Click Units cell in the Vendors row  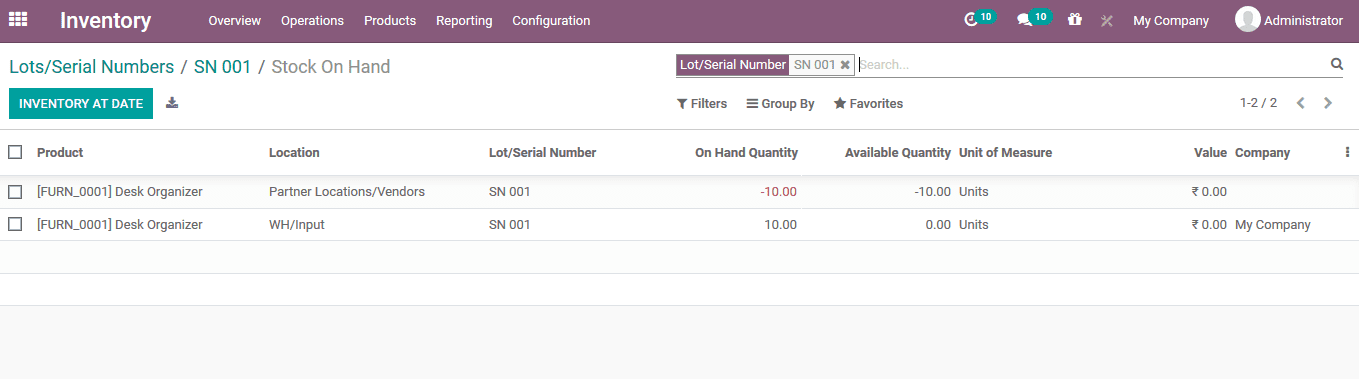tap(973, 191)
